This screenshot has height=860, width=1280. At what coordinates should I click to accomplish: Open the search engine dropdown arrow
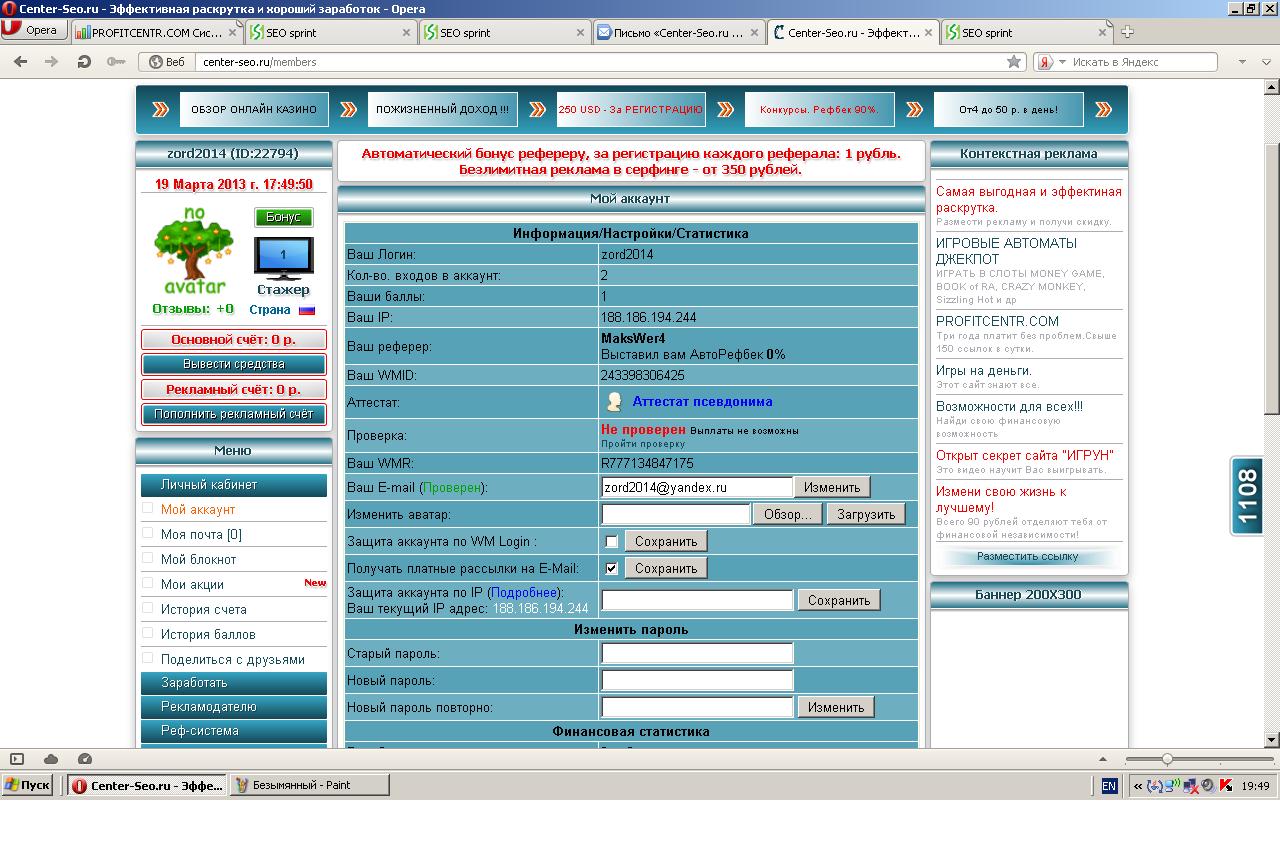pyautogui.click(x=1062, y=62)
